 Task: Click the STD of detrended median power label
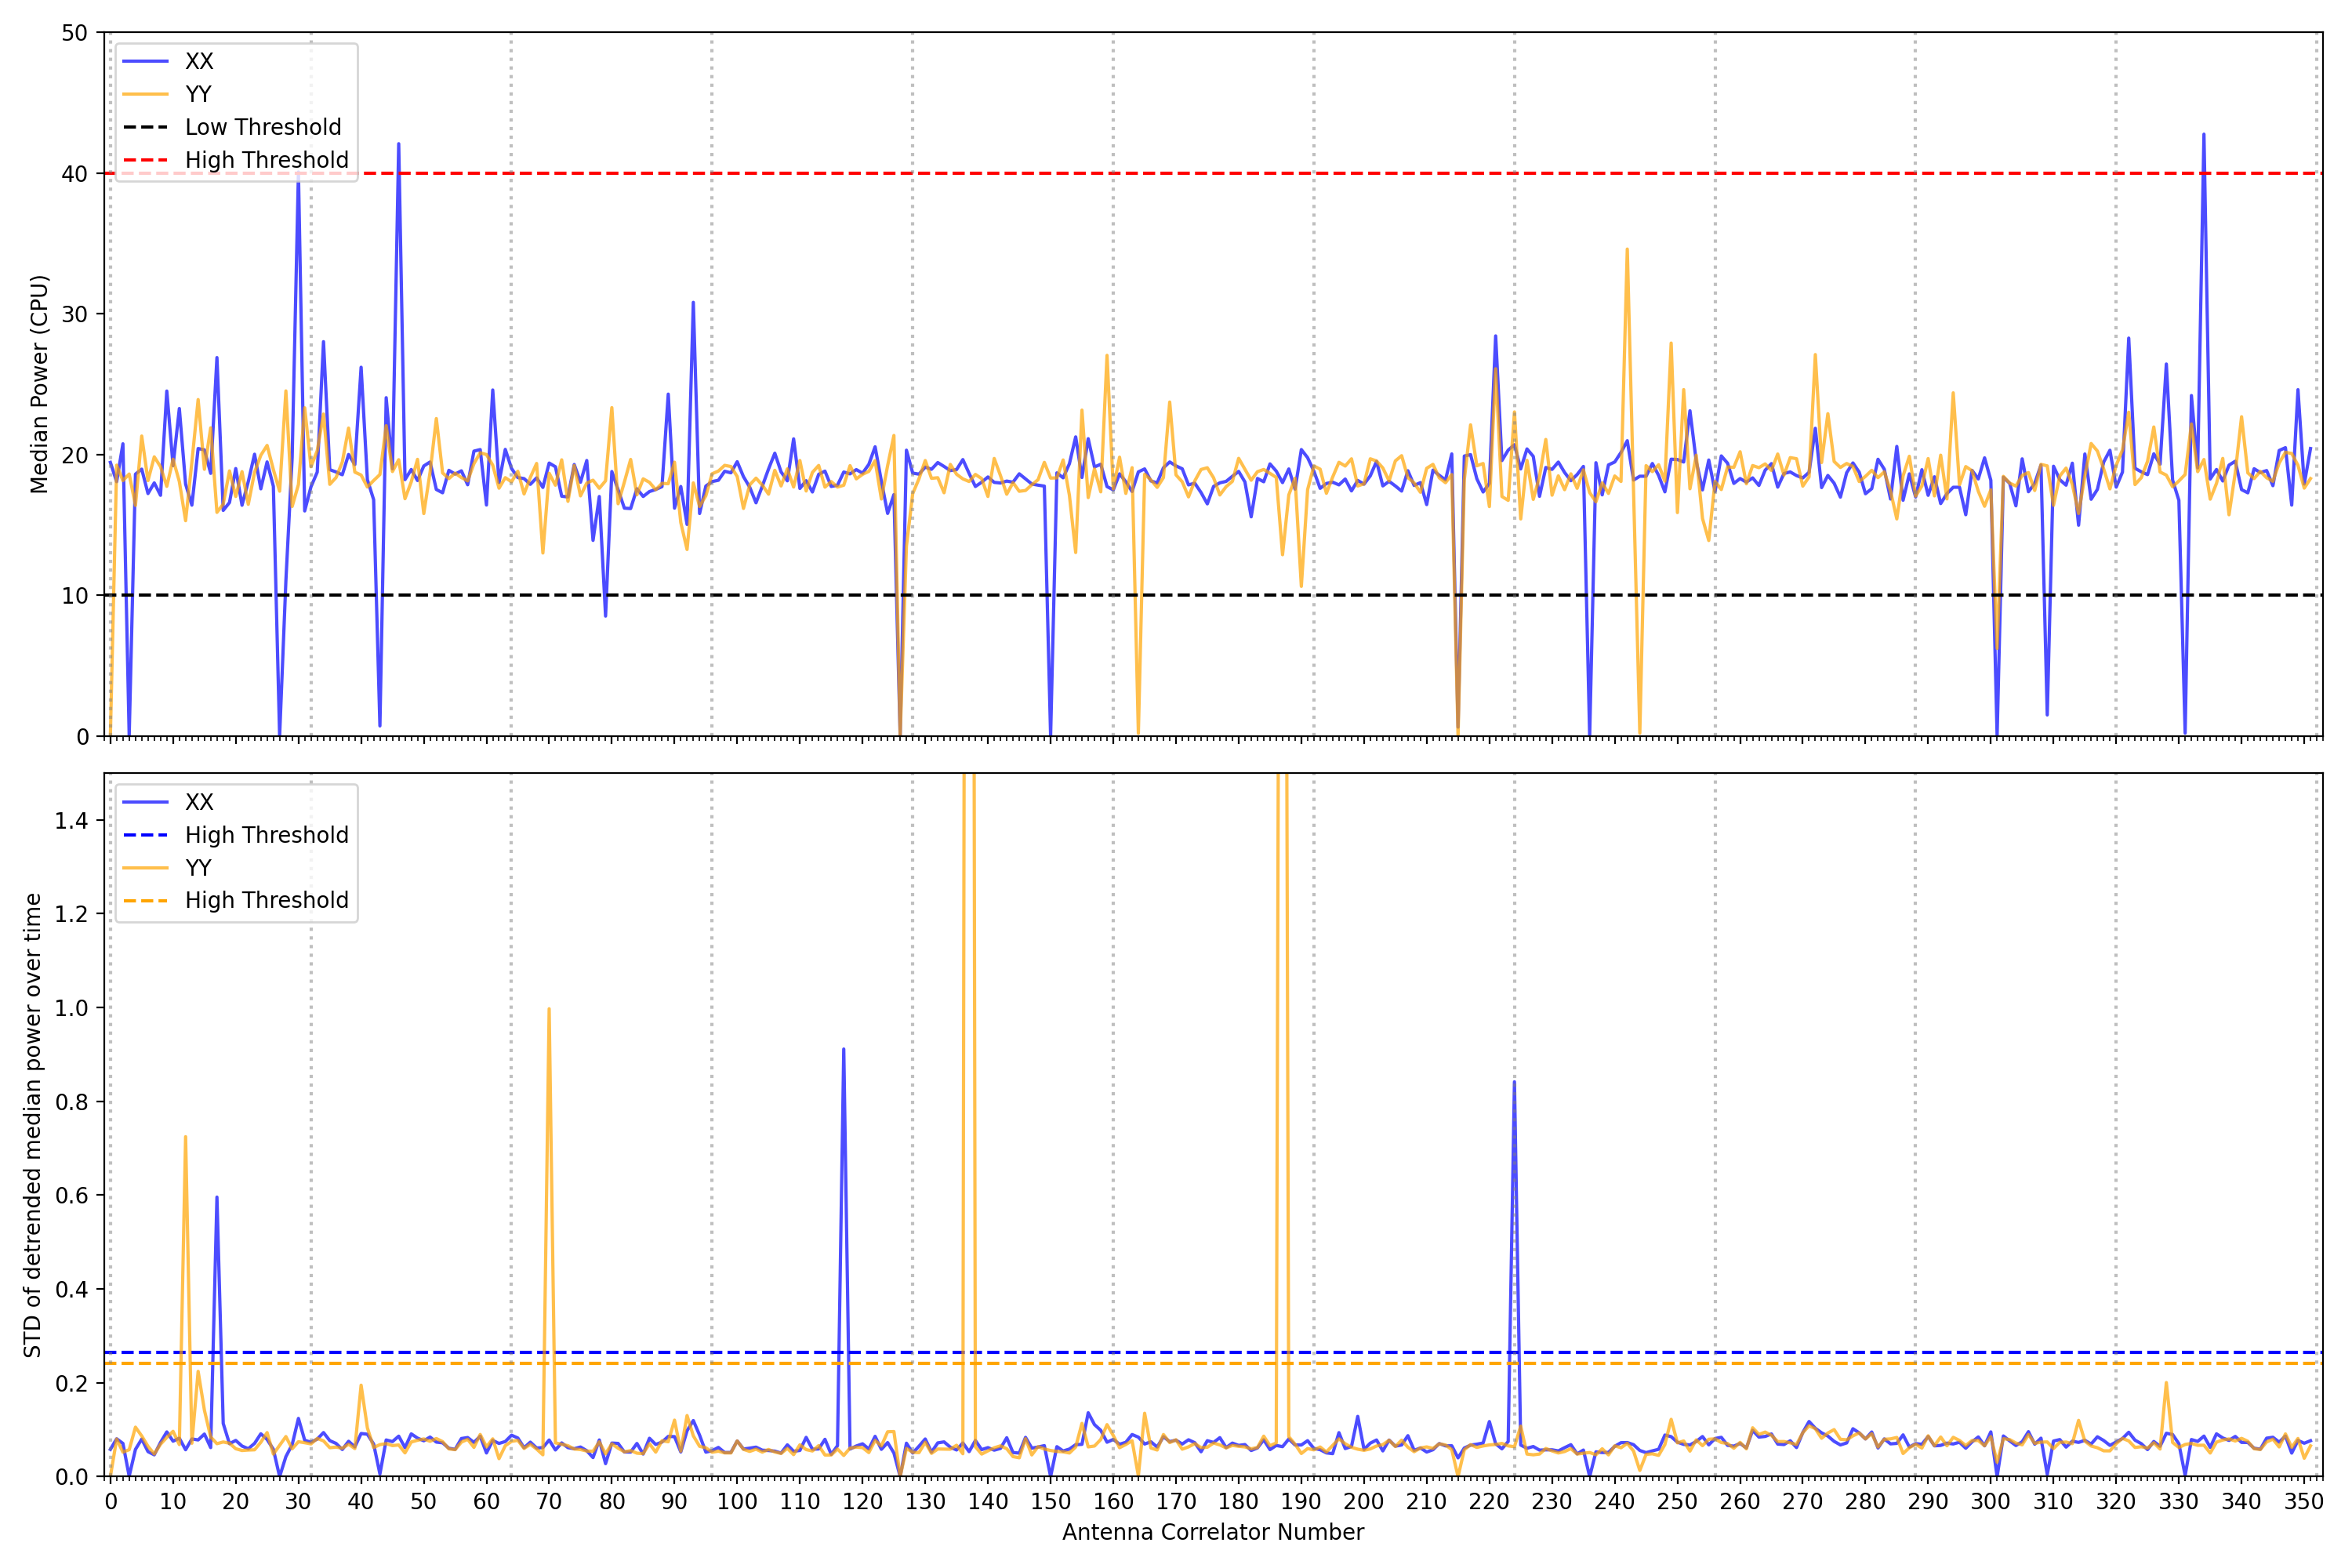pos(33,1125)
